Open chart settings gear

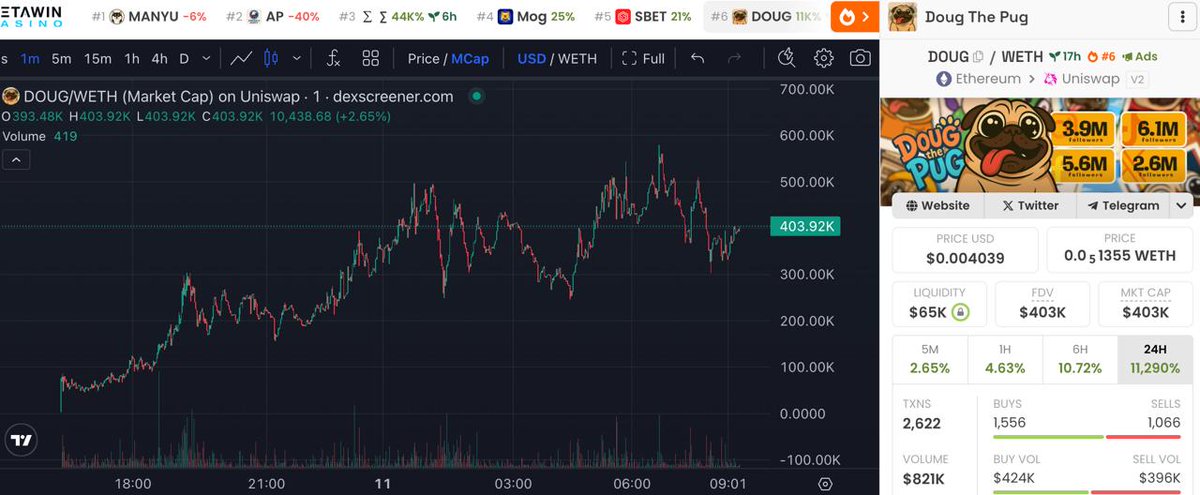pyautogui.click(x=823, y=58)
